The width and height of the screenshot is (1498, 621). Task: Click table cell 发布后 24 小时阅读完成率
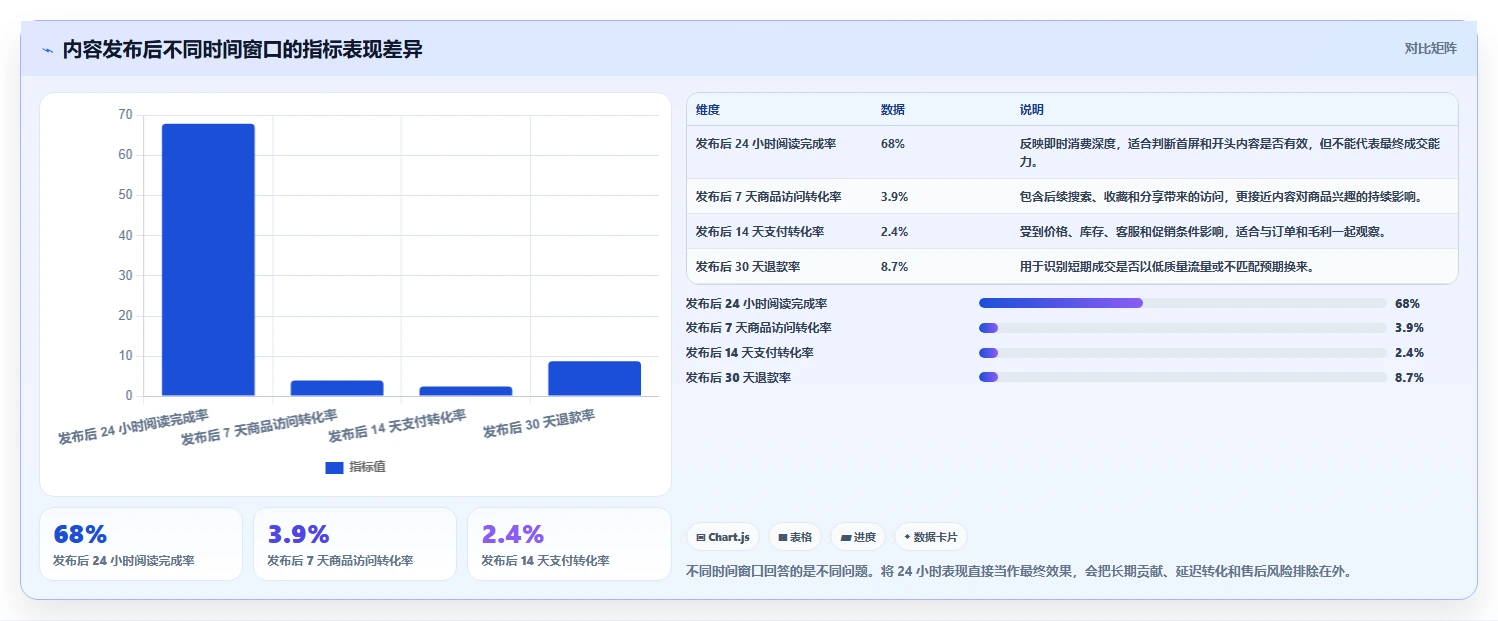point(766,144)
